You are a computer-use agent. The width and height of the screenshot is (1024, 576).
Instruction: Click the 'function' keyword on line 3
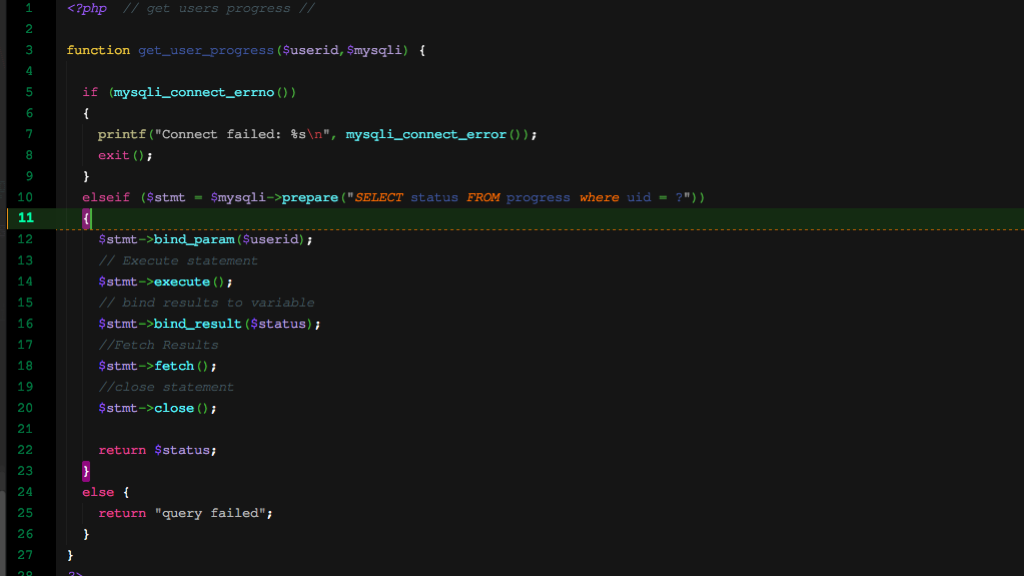tap(98, 50)
